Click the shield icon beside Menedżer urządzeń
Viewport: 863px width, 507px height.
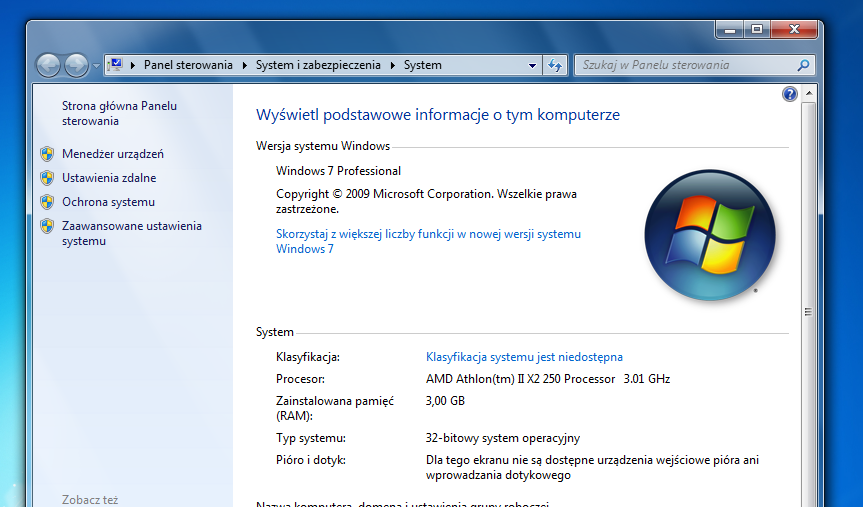(x=47, y=154)
